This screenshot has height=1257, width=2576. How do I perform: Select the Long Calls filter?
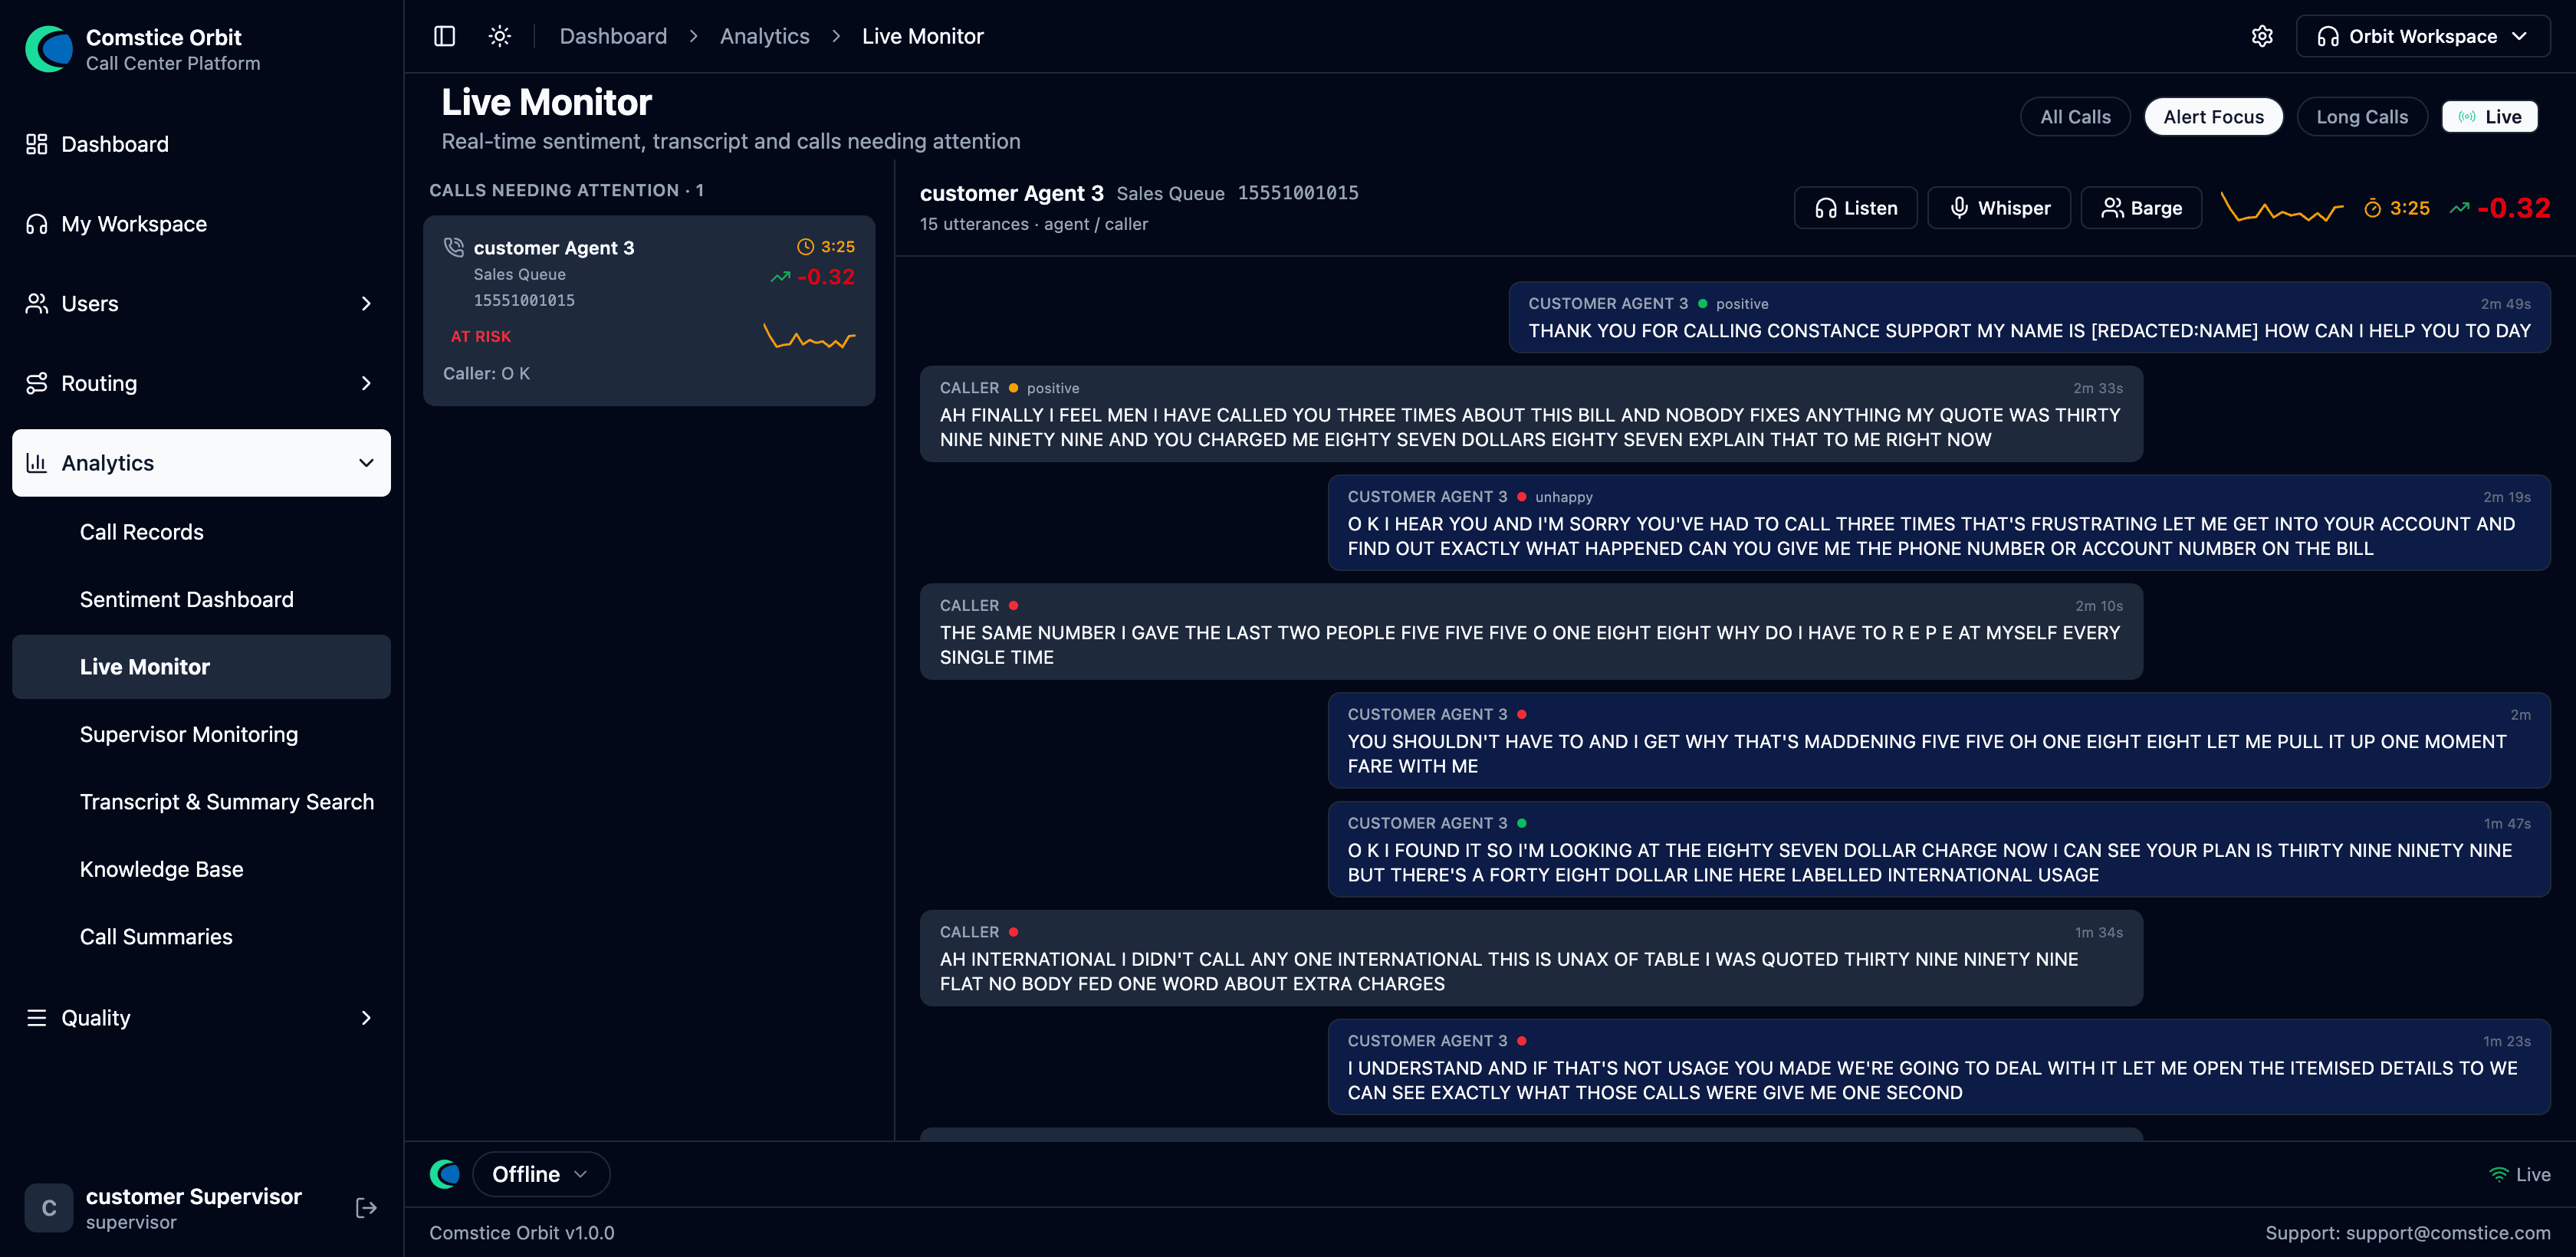2362,117
